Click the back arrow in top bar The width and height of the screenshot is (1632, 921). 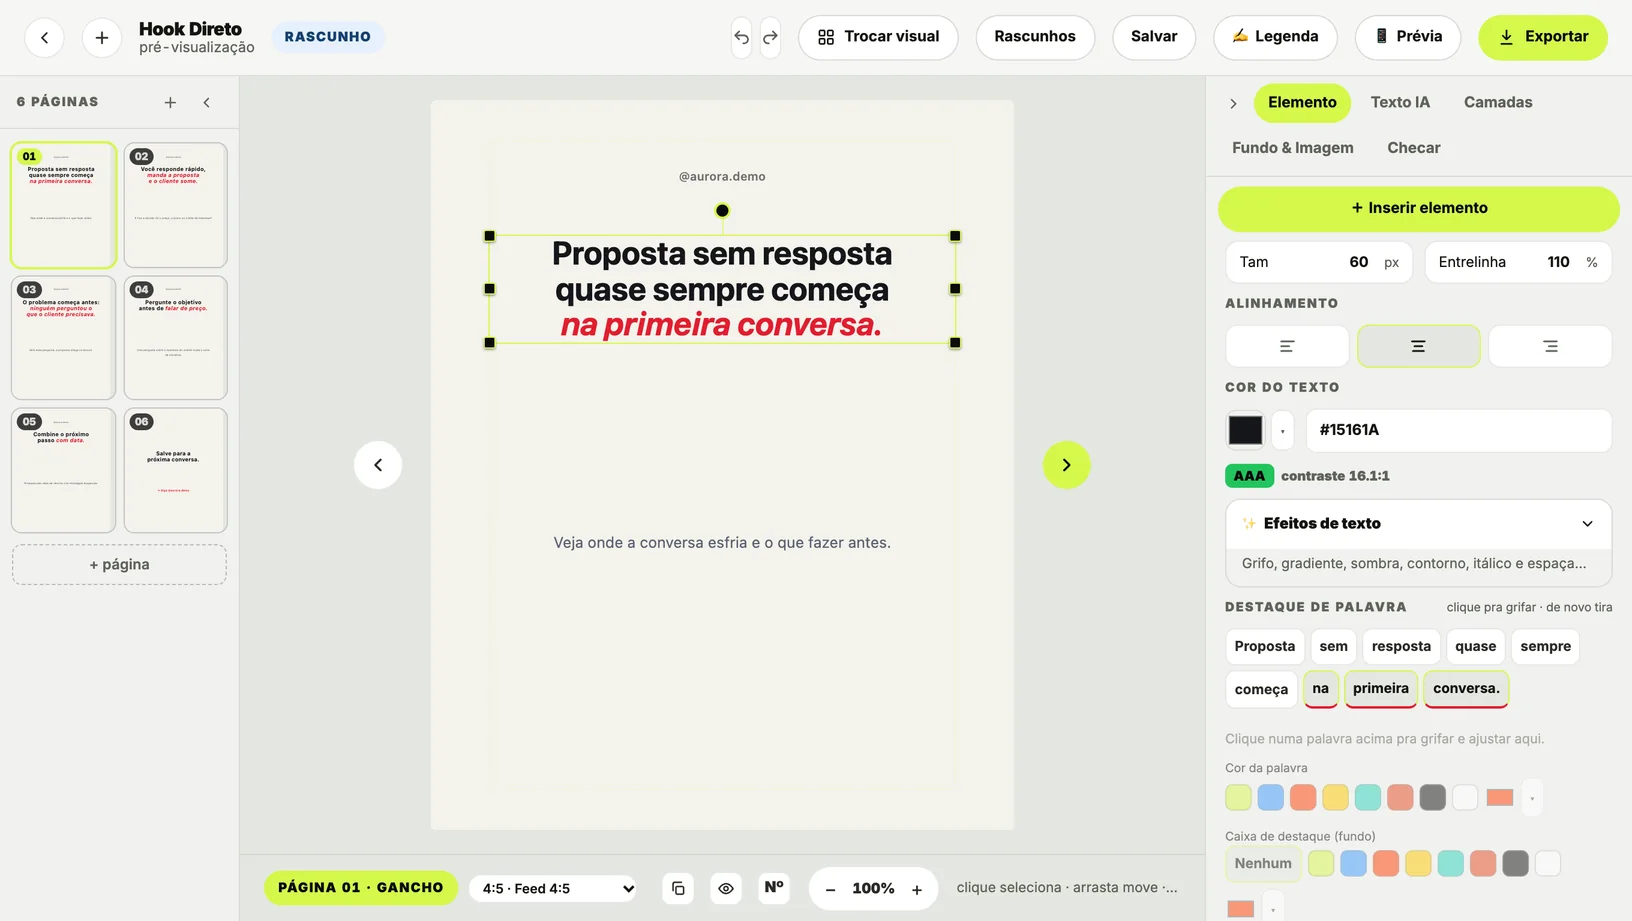click(44, 38)
